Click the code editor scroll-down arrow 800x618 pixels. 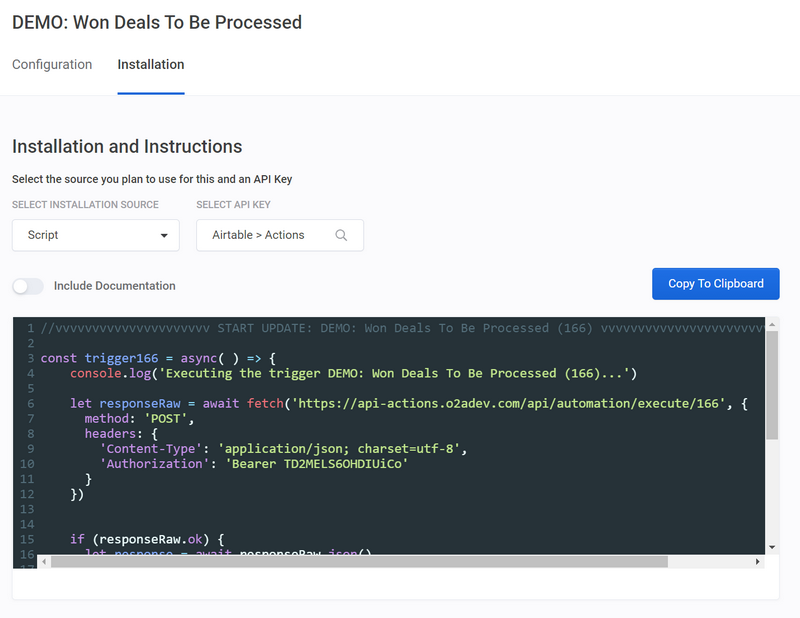pos(771,547)
